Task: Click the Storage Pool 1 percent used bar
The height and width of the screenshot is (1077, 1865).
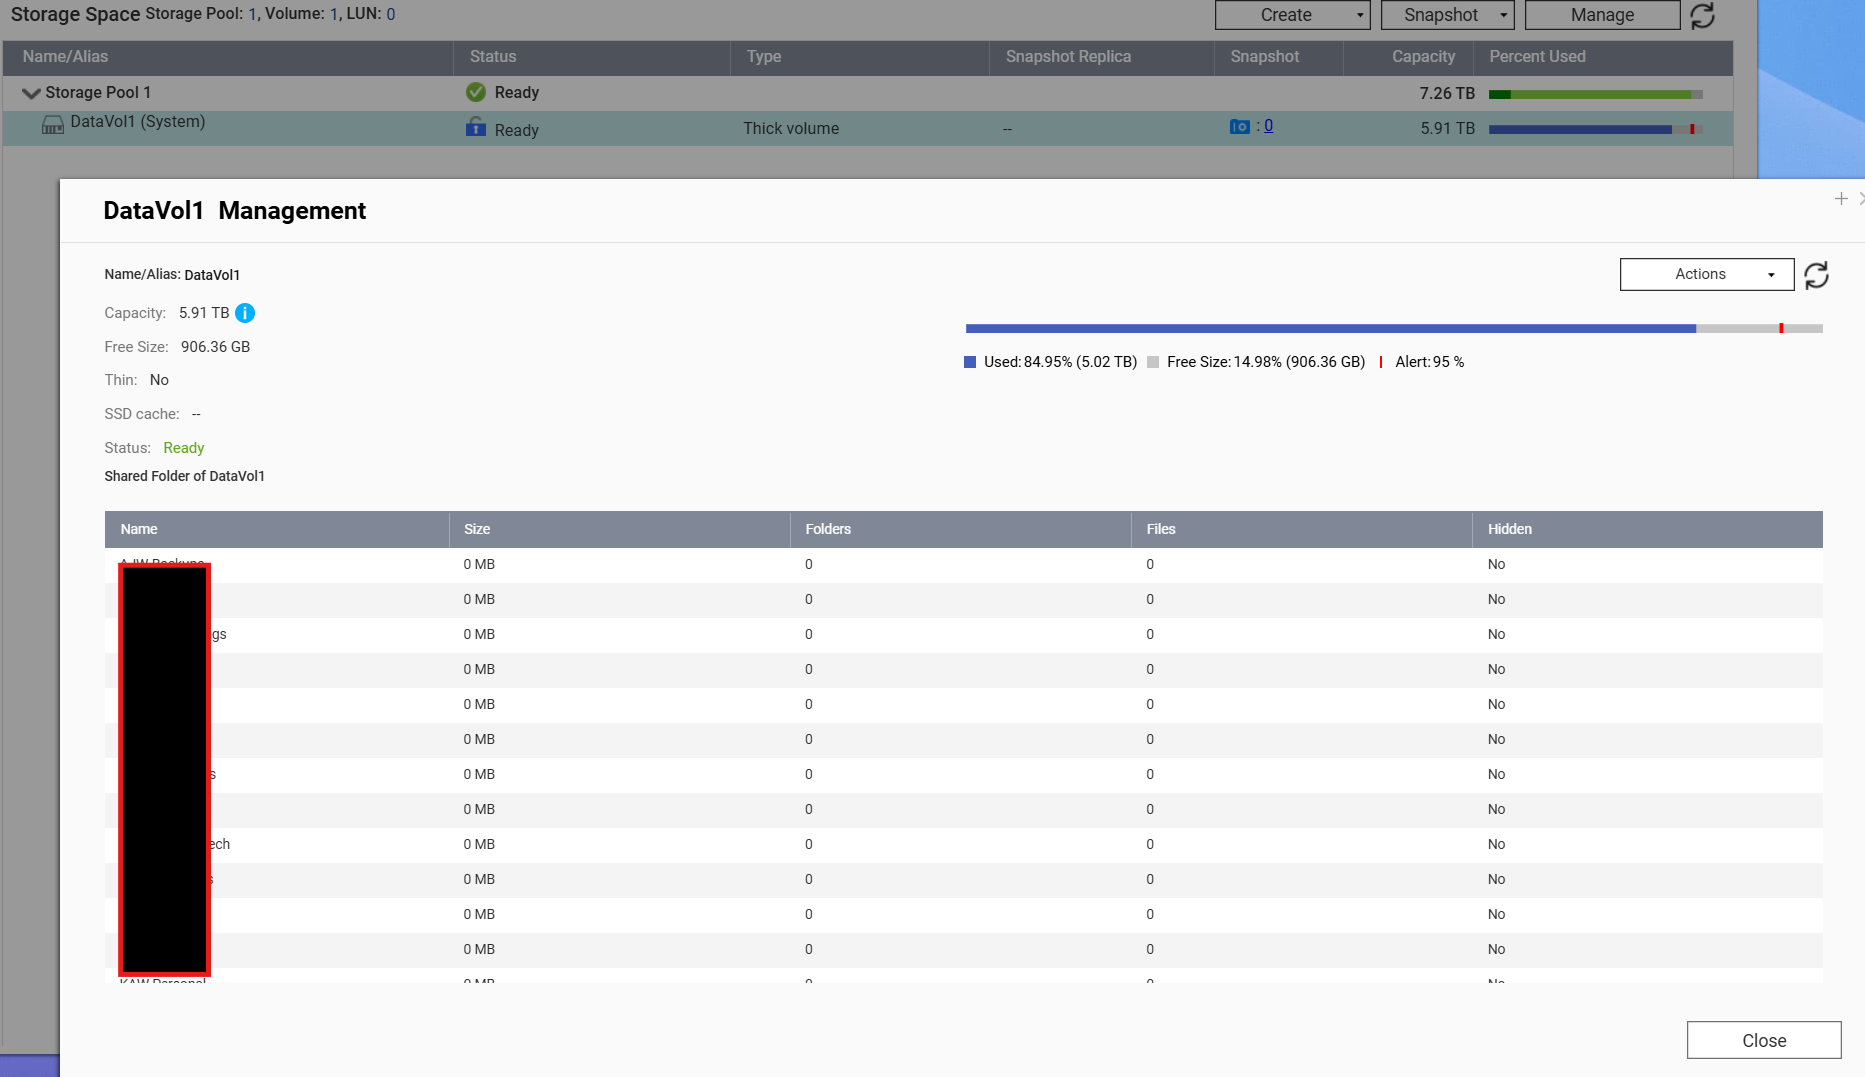Action: [1596, 94]
